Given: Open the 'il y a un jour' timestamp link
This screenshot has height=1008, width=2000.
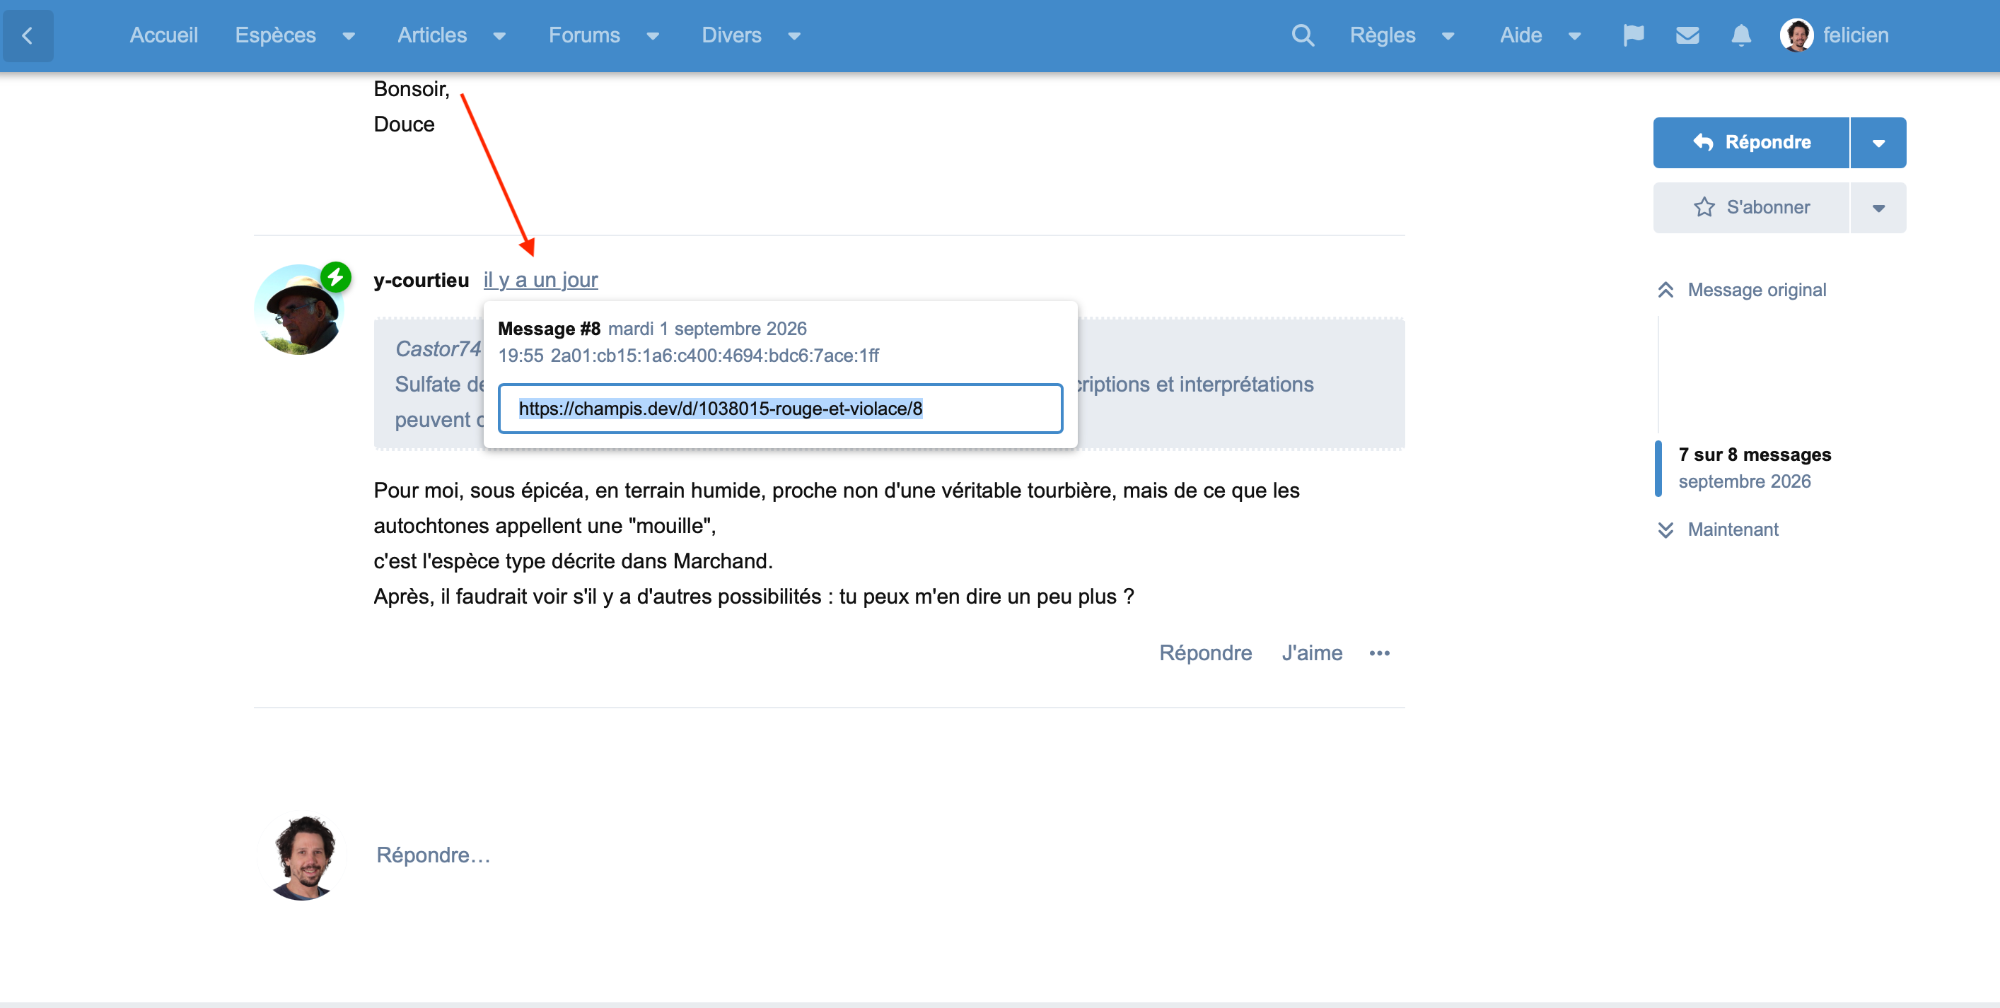Looking at the screenshot, I should tap(540, 281).
